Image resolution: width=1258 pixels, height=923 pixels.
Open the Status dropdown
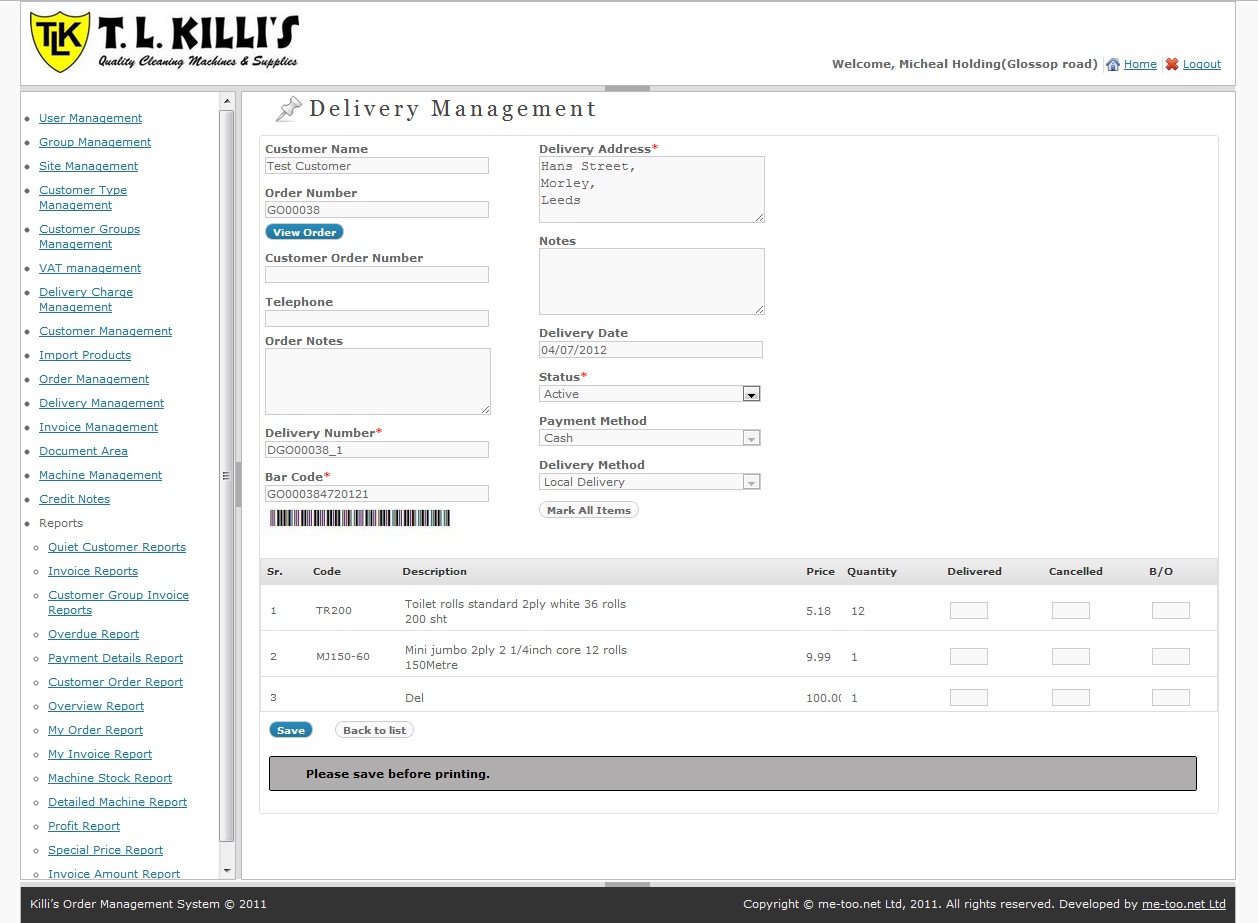pyautogui.click(x=650, y=394)
